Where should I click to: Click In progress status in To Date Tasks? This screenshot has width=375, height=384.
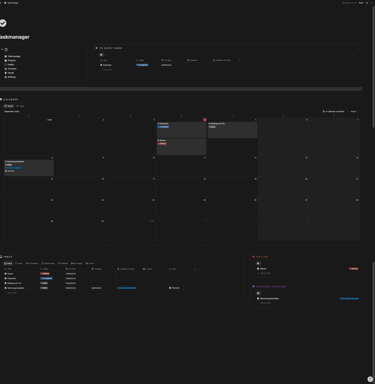(142, 65)
